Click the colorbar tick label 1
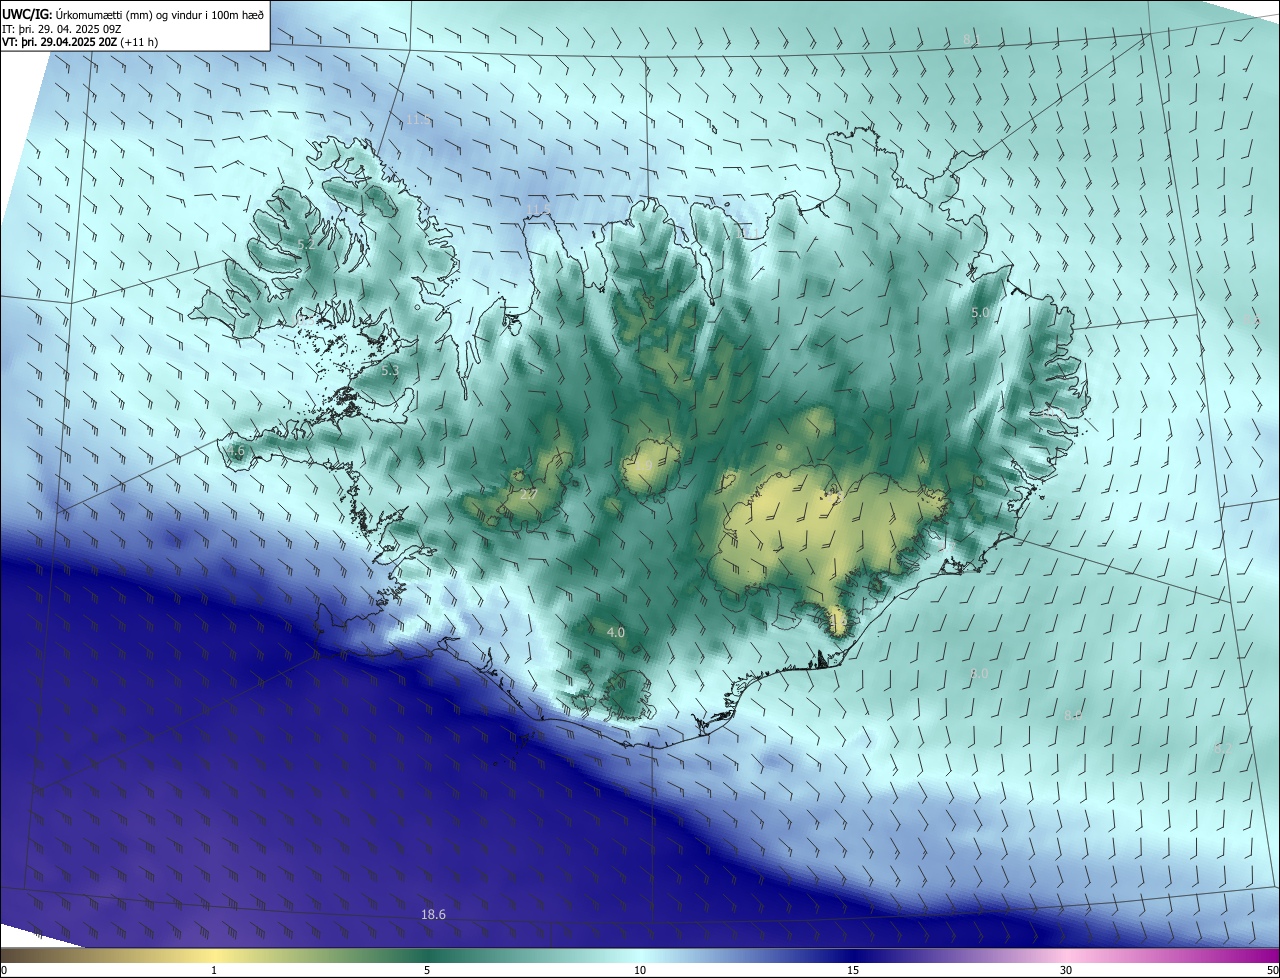The image size is (1280, 978). pyautogui.click(x=214, y=970)
